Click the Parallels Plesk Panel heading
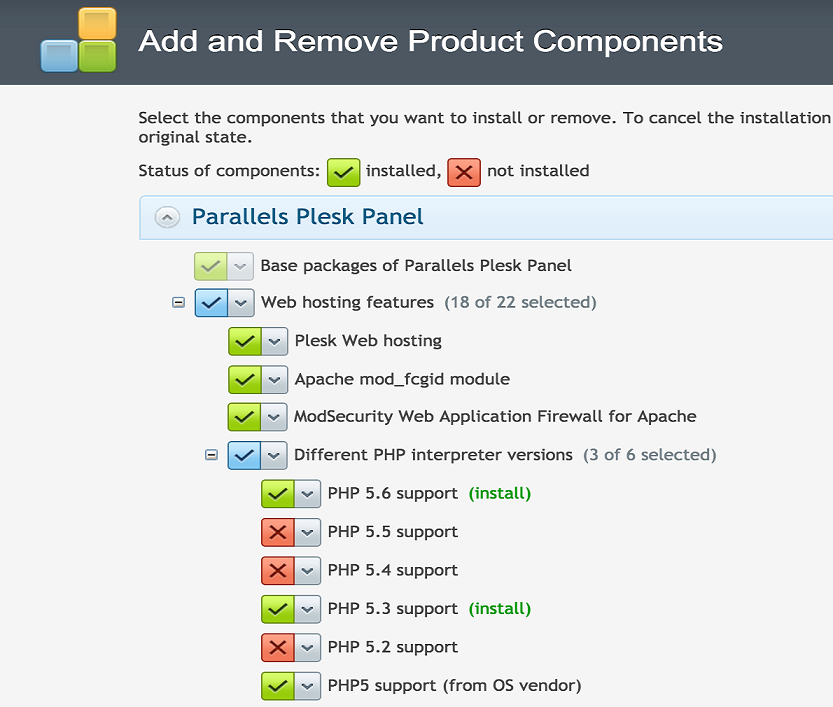The width and height of the screenshot is (833, 707). point(308,217)
